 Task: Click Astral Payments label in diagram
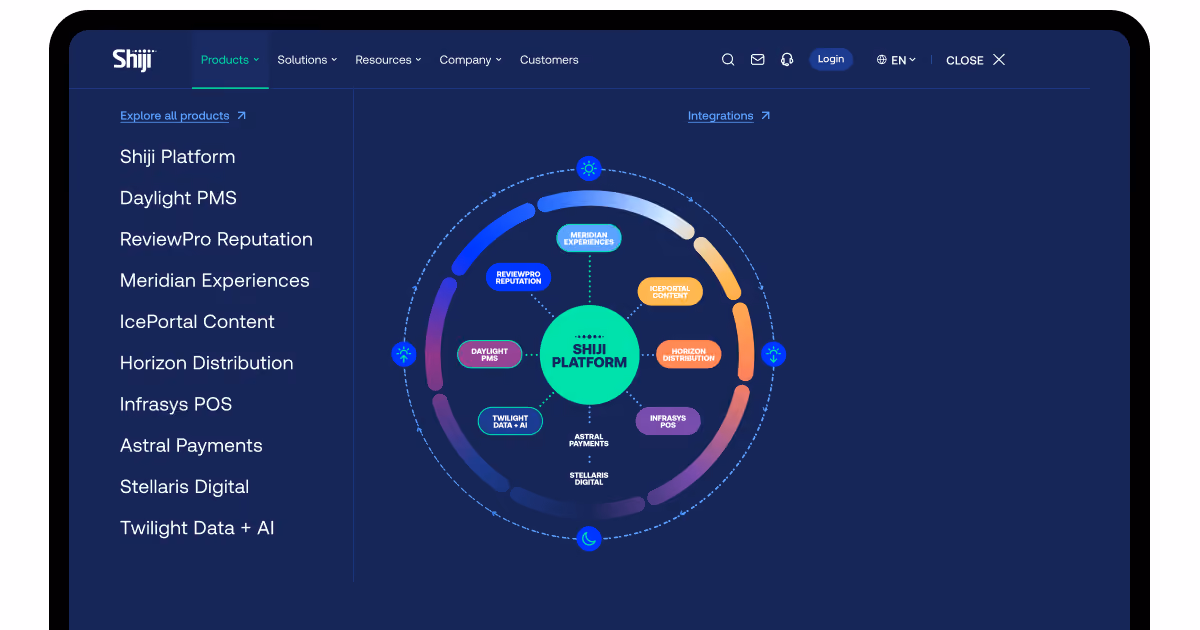point(589,440)
